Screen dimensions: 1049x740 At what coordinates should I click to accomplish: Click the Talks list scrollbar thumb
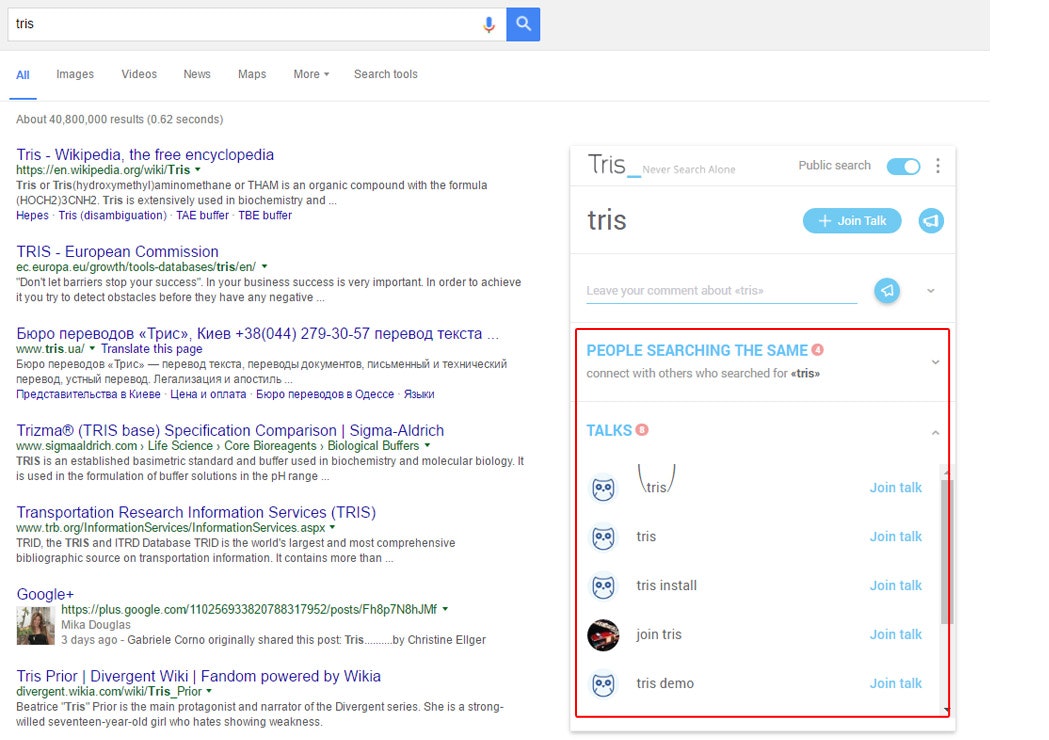coord(946,552)
